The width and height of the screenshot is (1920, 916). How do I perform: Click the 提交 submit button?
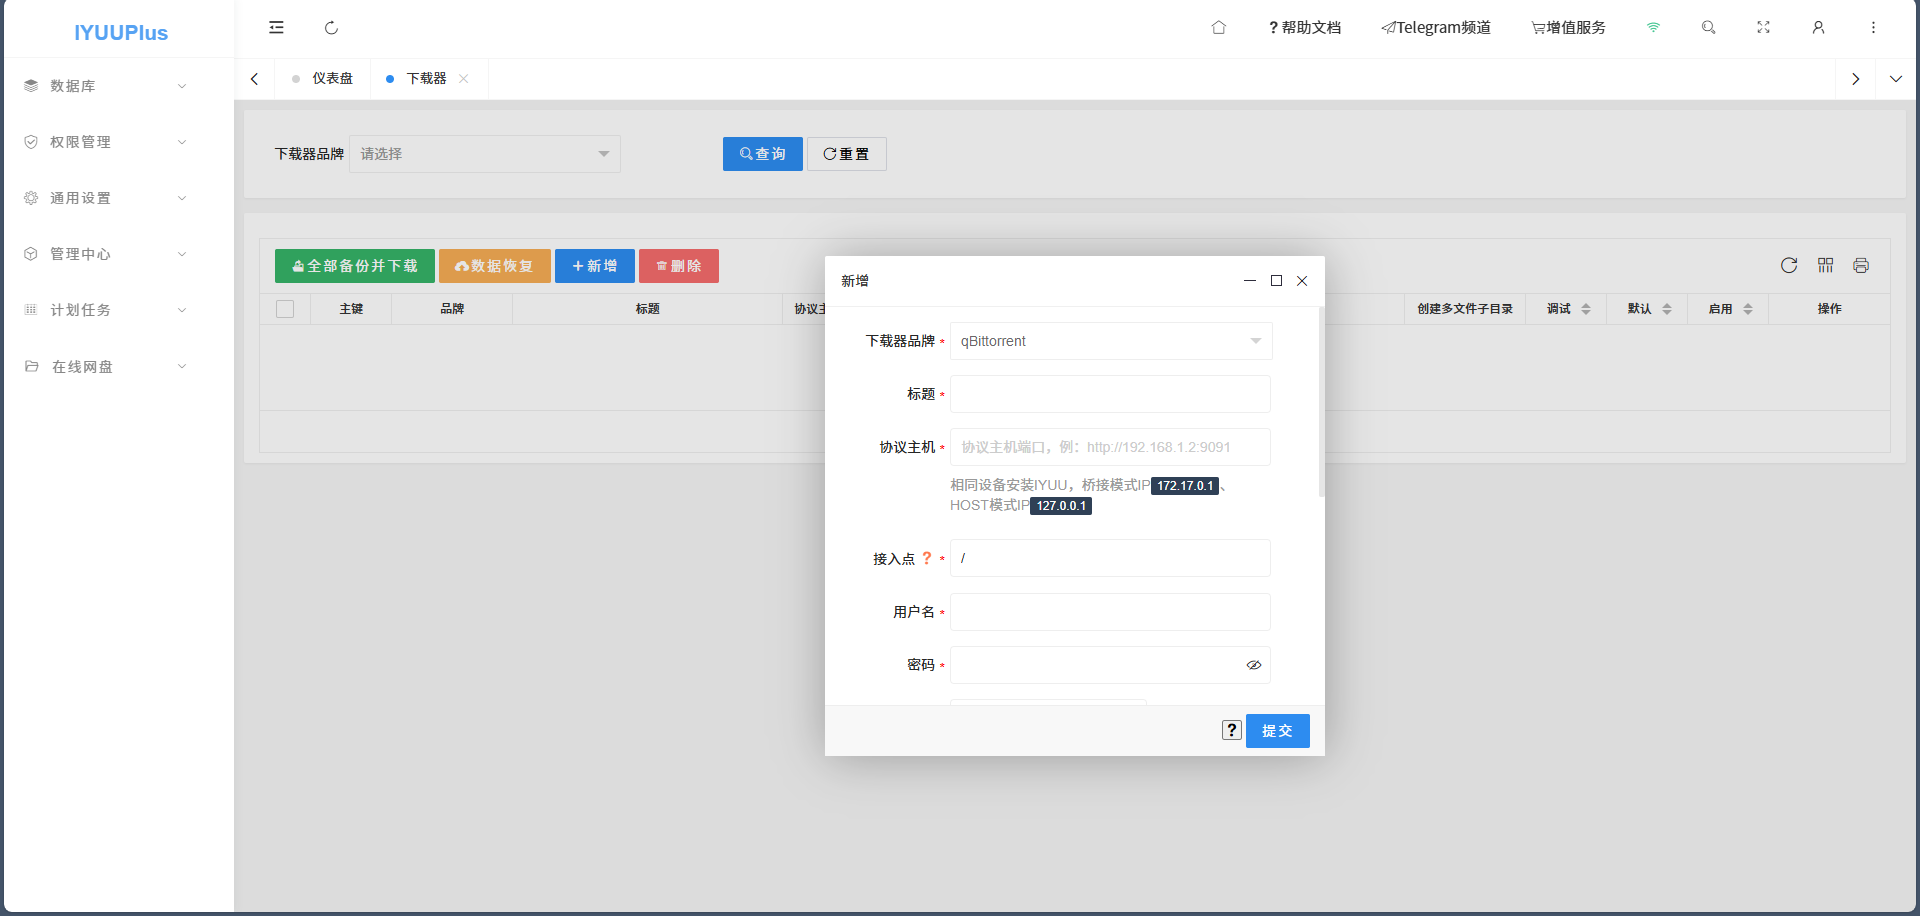(1277, 731)
